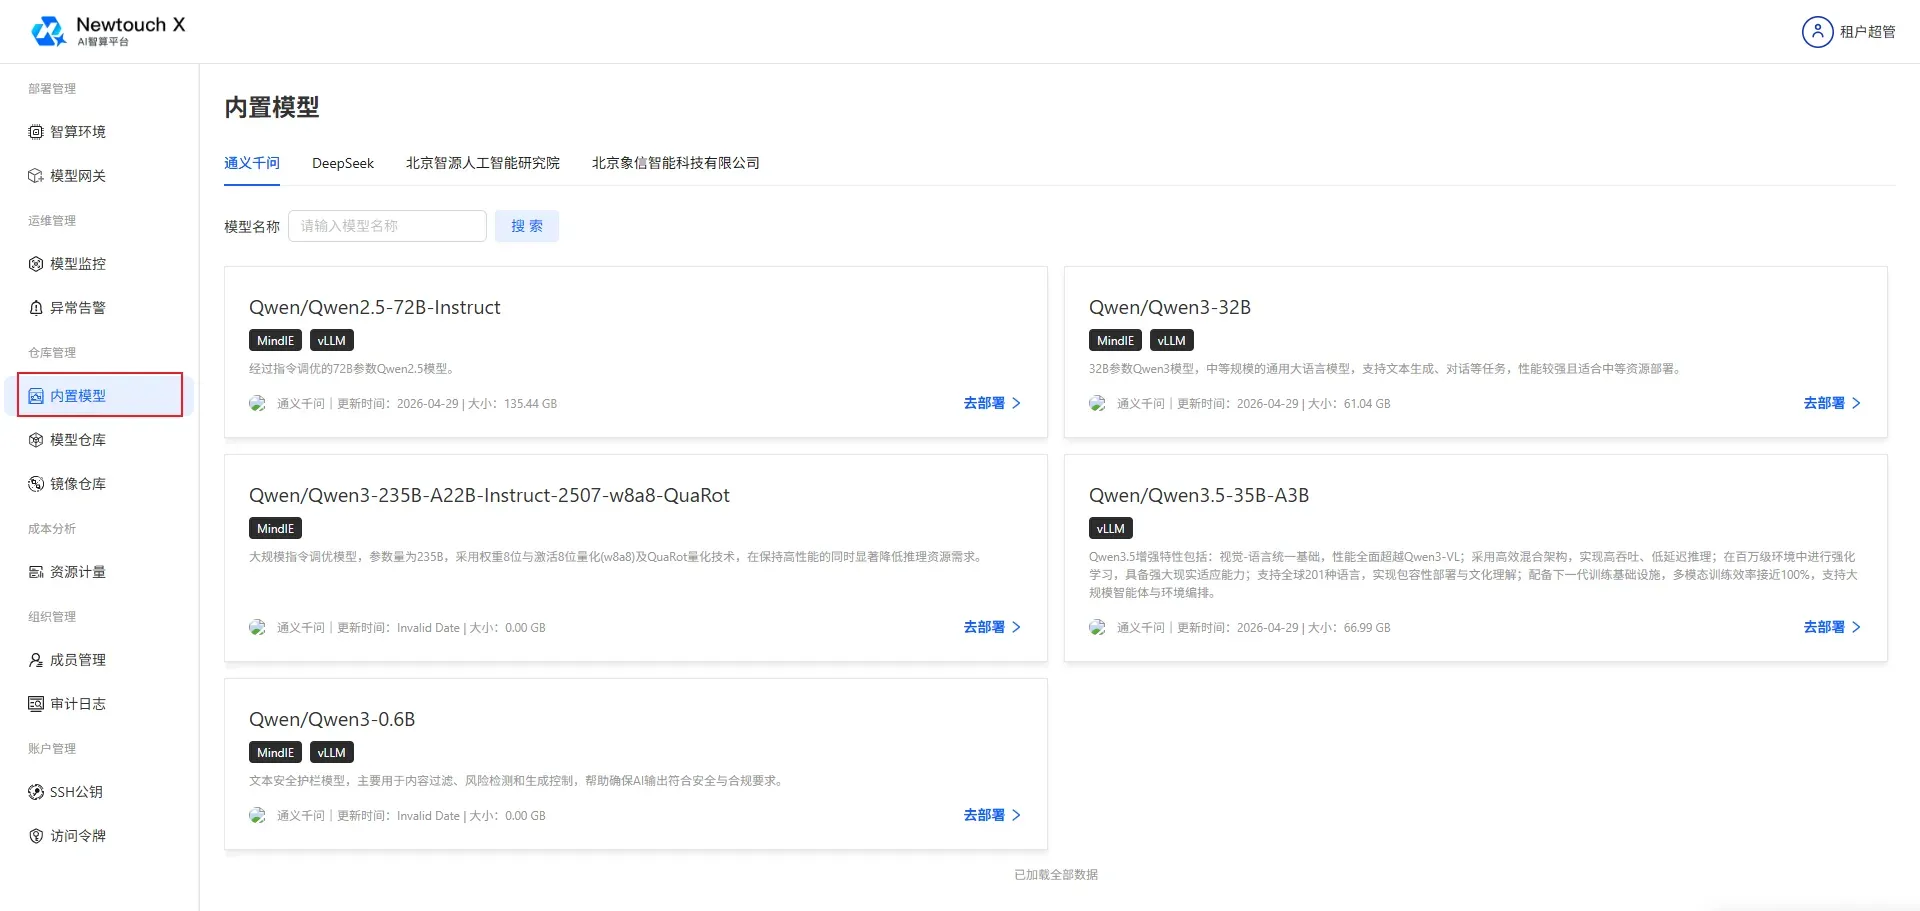
Task: Click 去部署 on Qwen3-0.6B card
Action: (984, 815)
